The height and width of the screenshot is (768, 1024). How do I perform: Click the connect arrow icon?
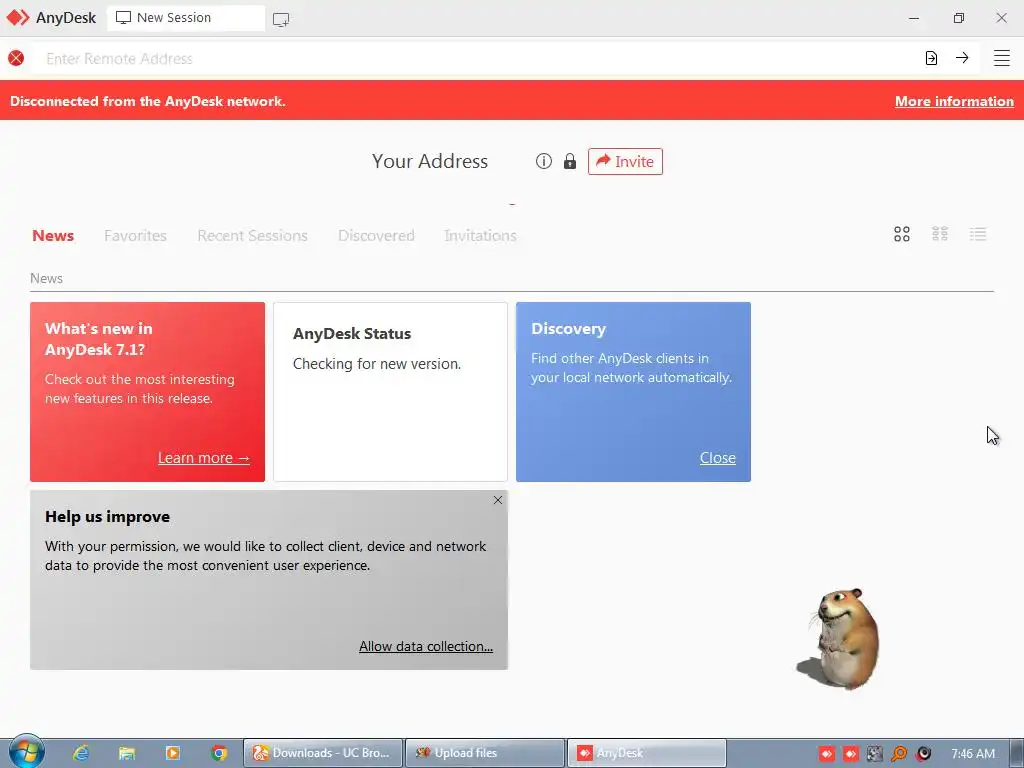point(962,58)
